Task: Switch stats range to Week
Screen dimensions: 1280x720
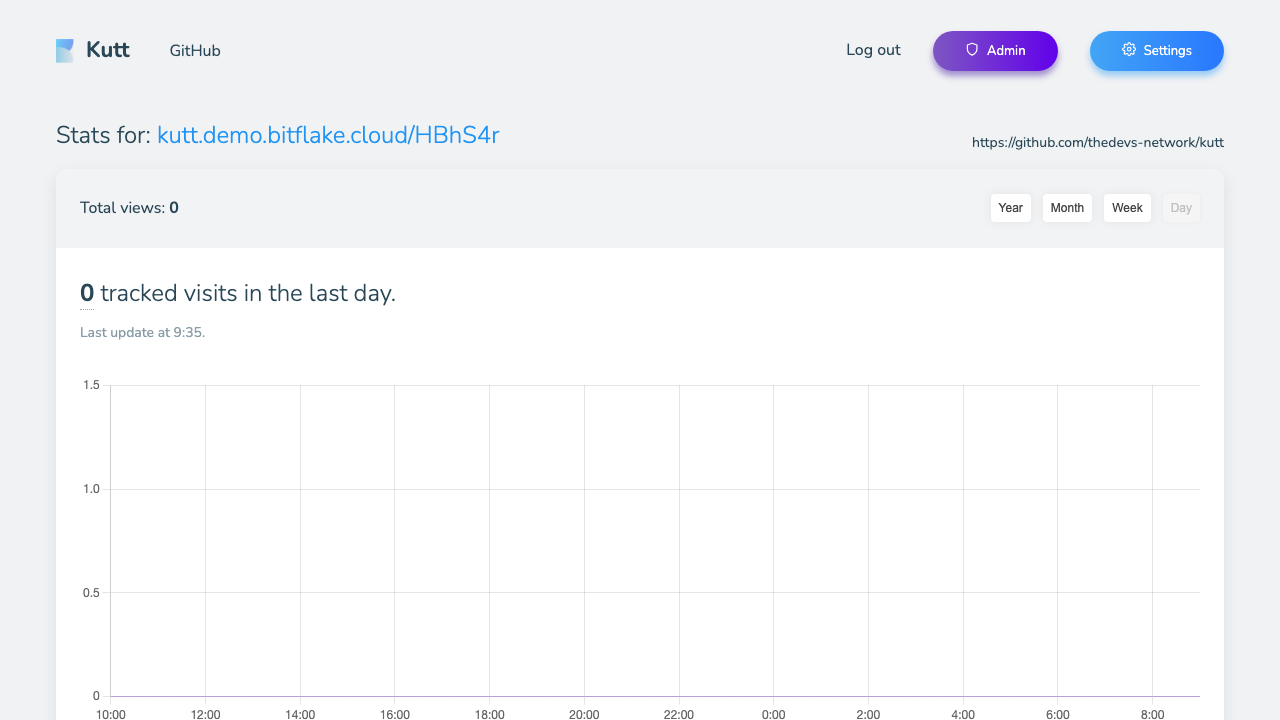Action: pos(1127,208)
